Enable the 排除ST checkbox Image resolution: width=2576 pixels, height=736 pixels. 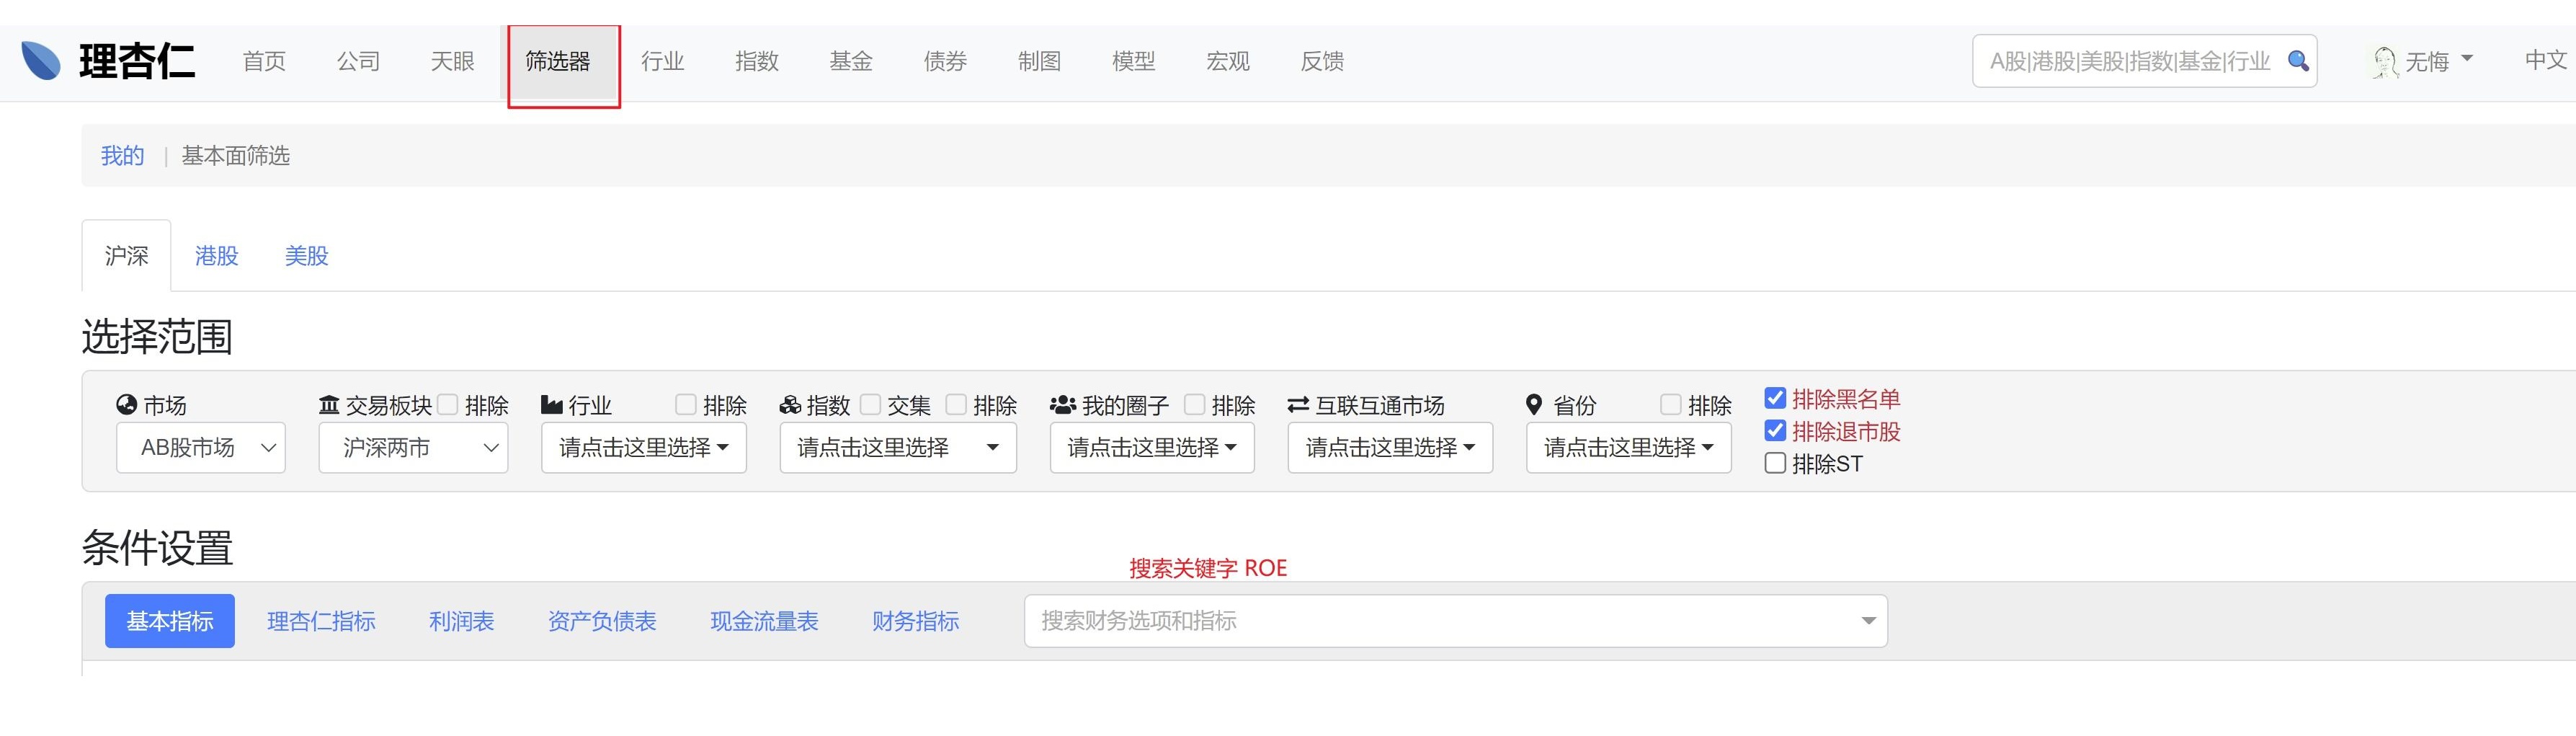click(1775, 463)
